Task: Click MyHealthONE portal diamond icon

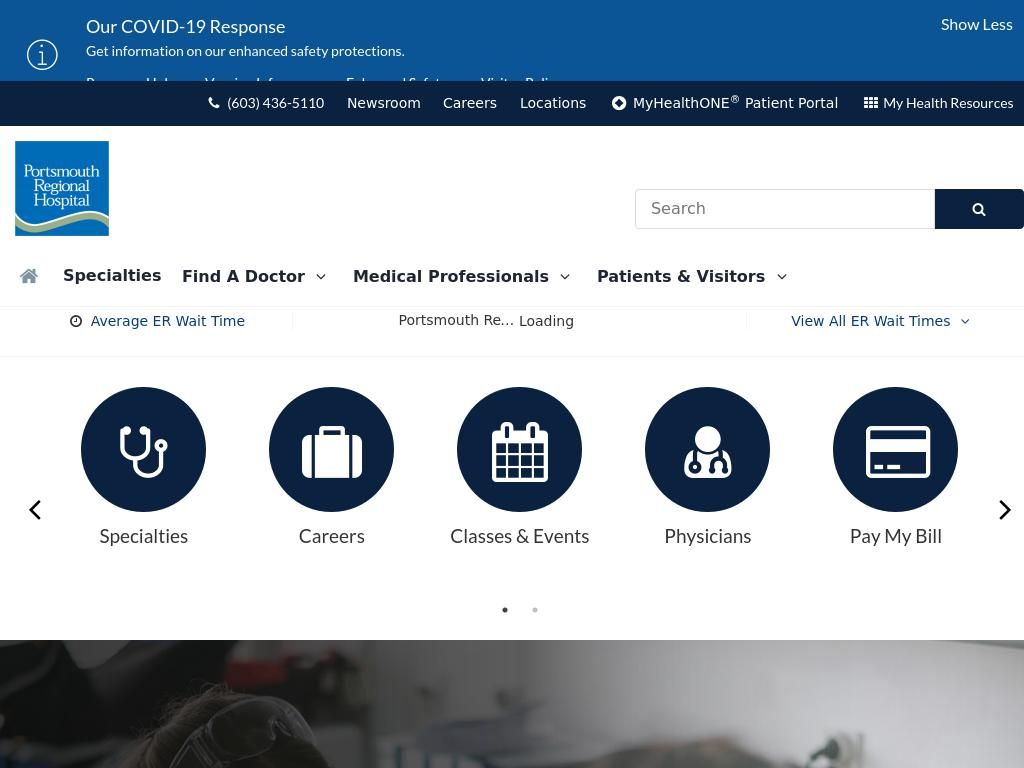Action: pos(618,103)
